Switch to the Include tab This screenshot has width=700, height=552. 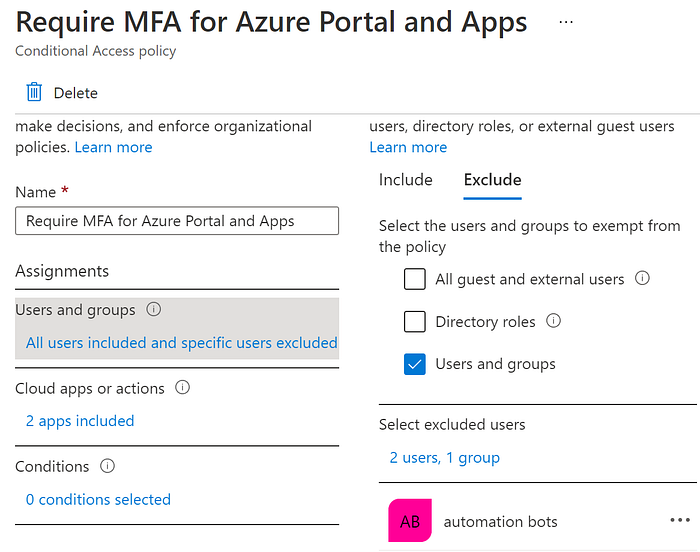tap(405, 180)
